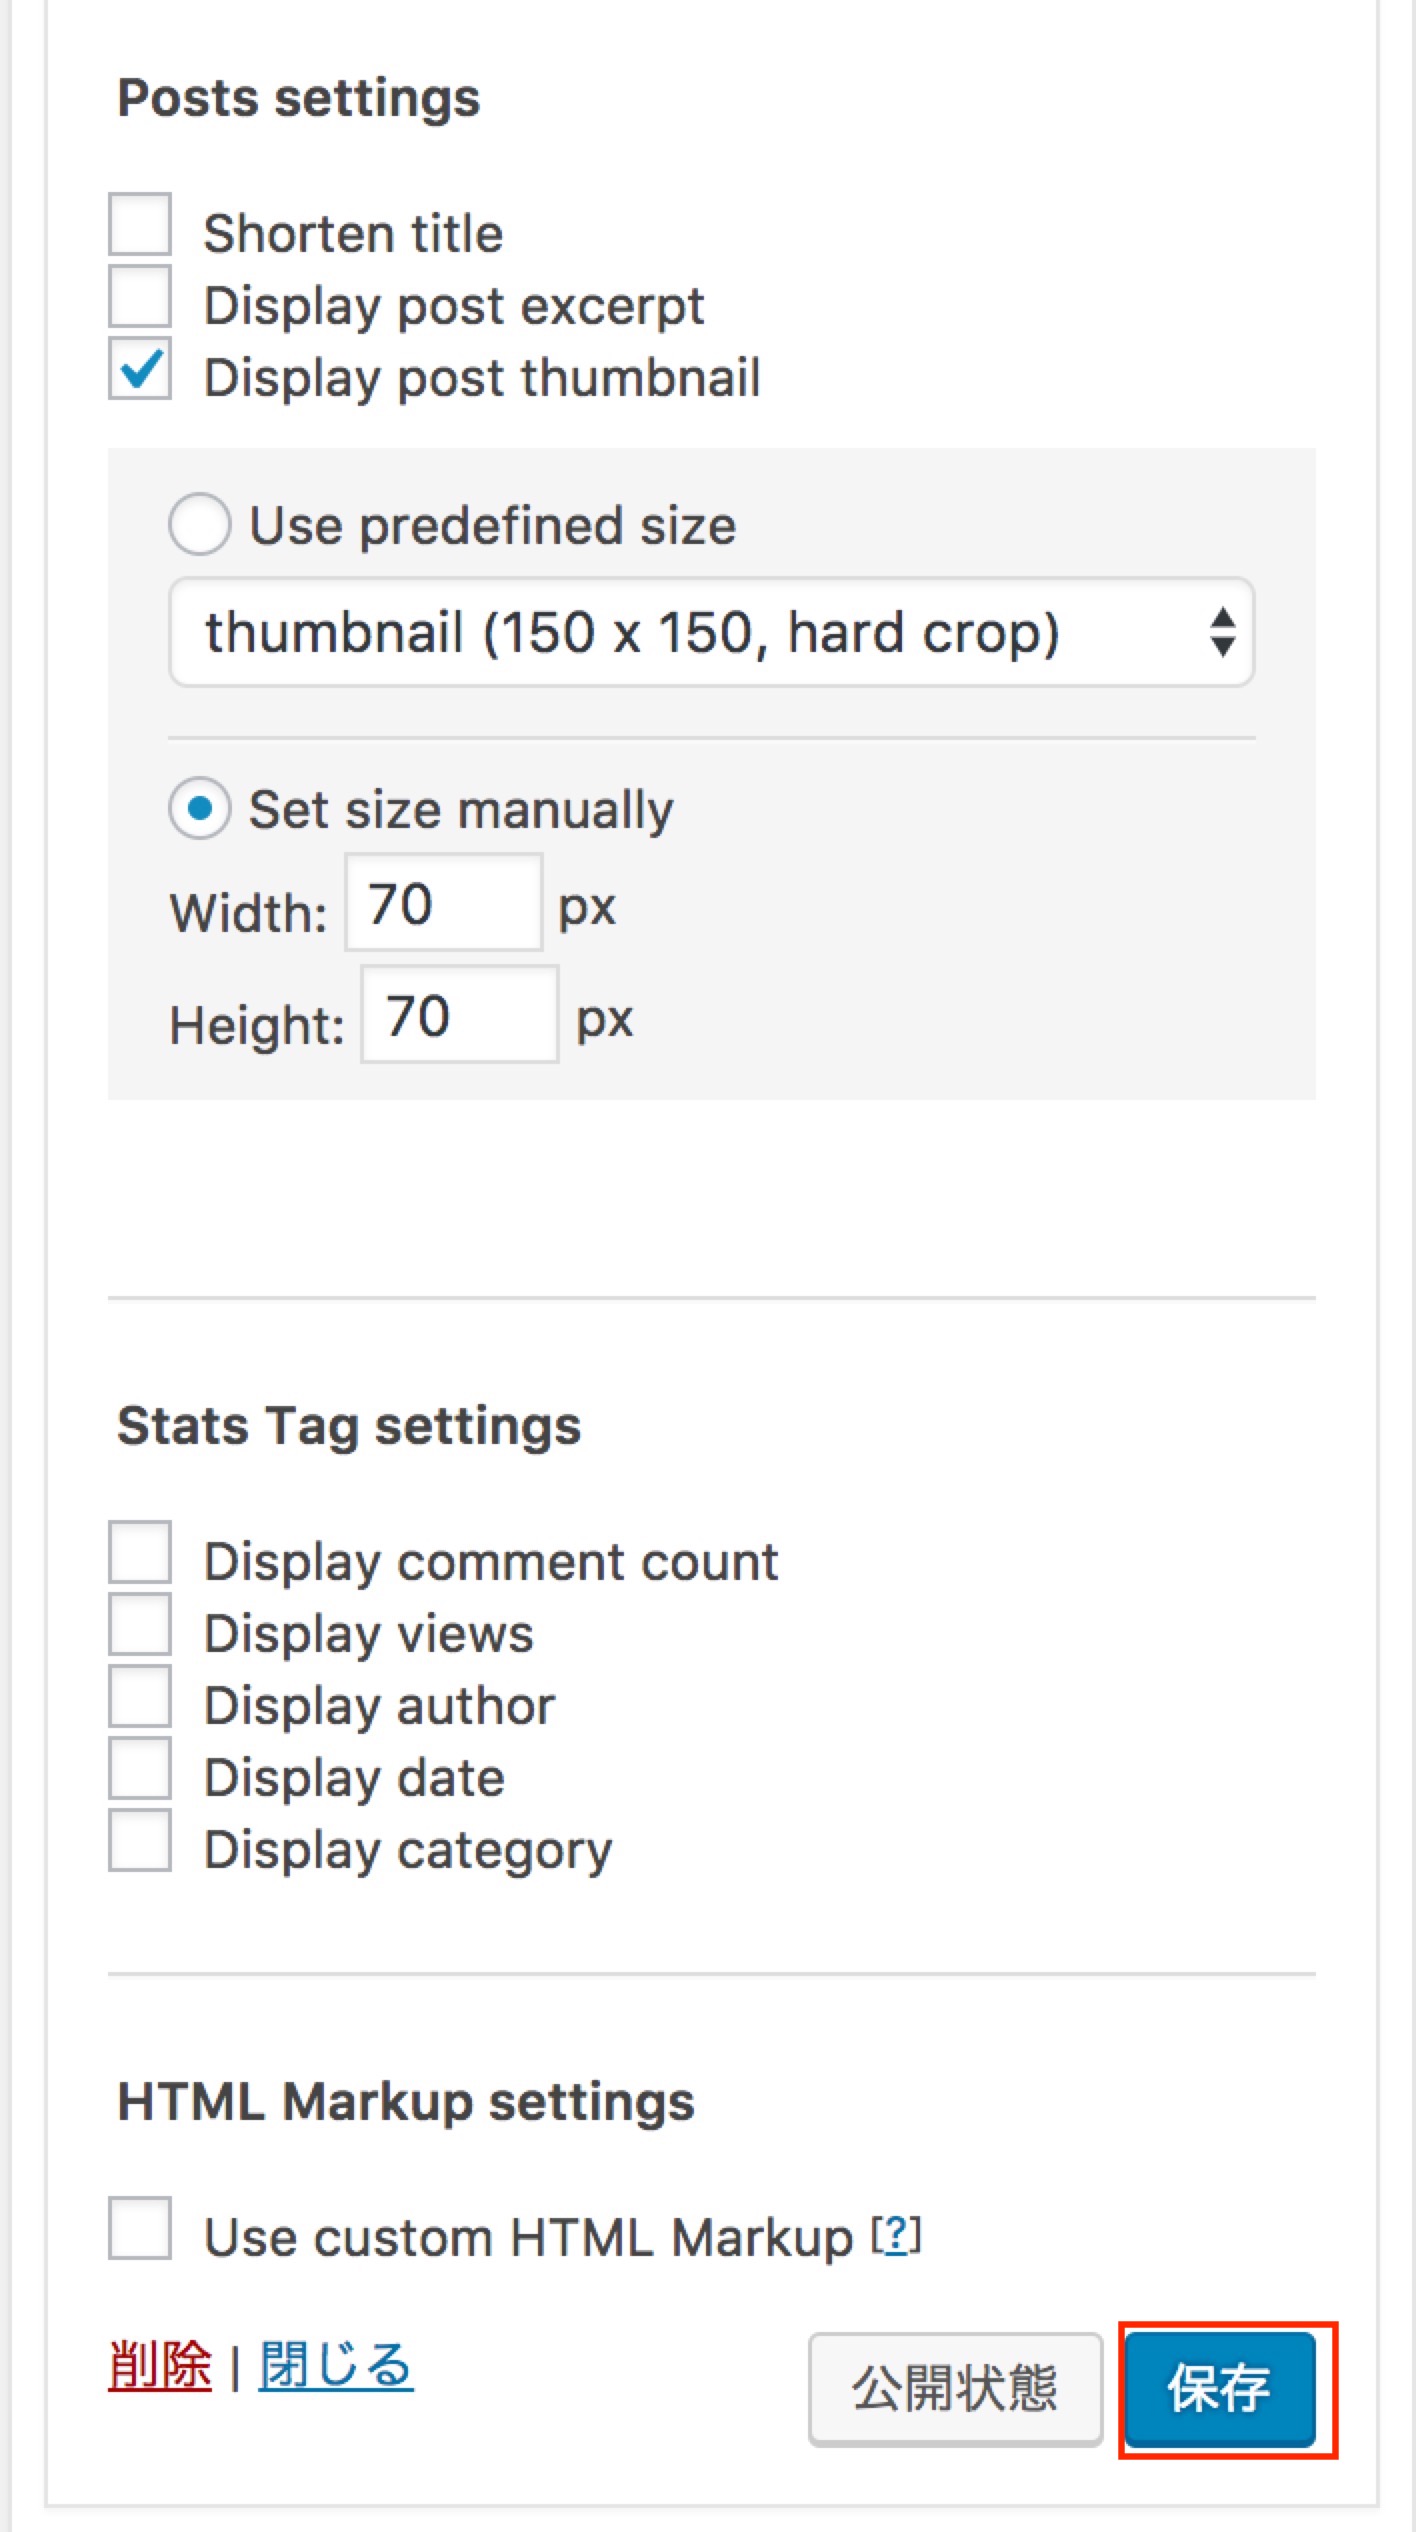Click the Height input field

pos(459,1015)
